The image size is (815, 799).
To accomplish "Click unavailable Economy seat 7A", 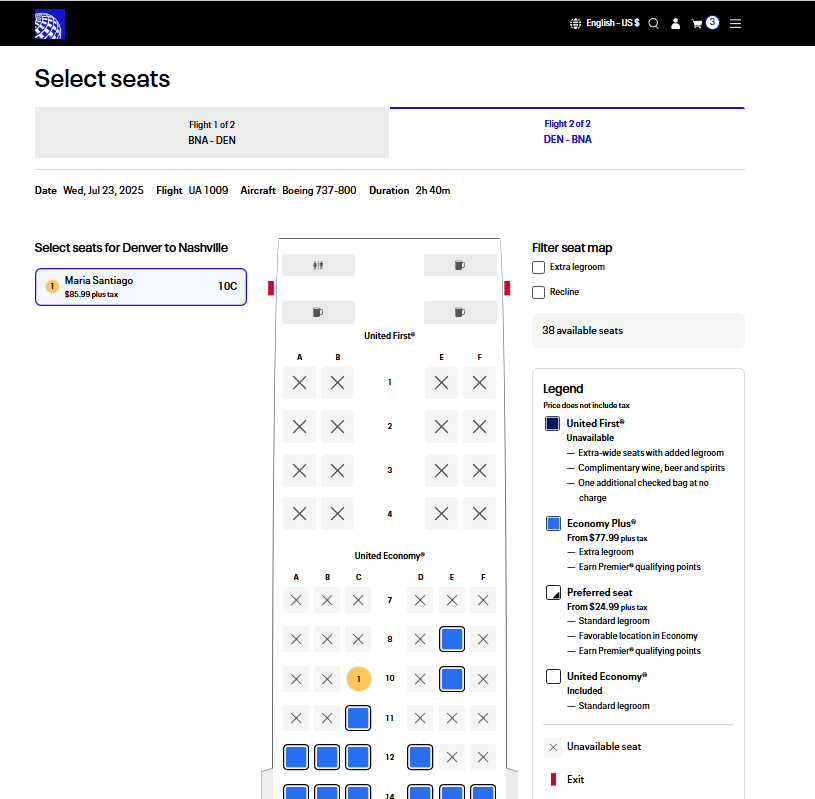I will pyautogui.click(x=296, y=600).
